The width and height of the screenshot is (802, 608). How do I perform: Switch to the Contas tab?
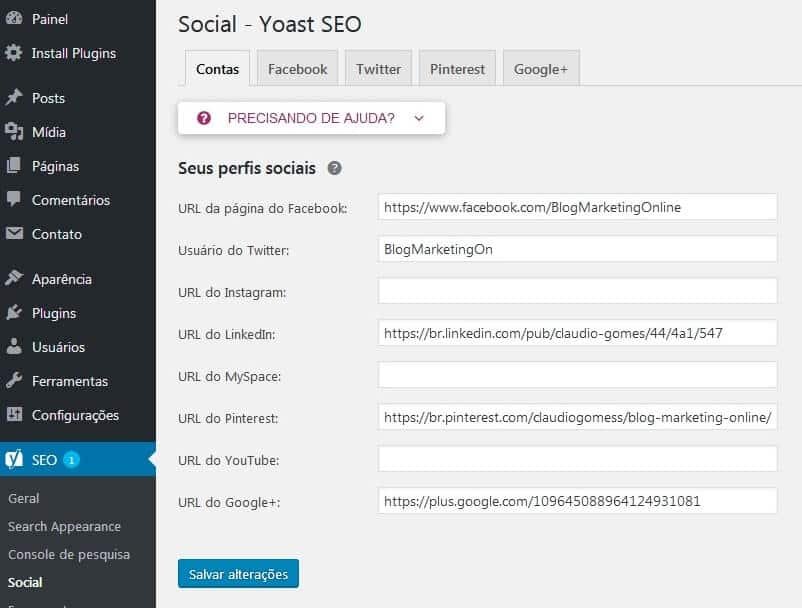(x=217, y=69)
